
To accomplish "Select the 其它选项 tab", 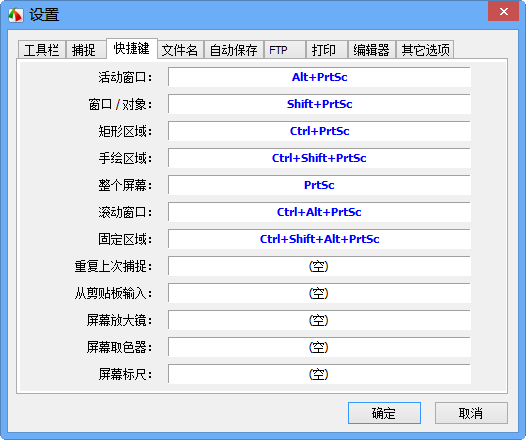I will pyautogui.click(x=425, y=50).
